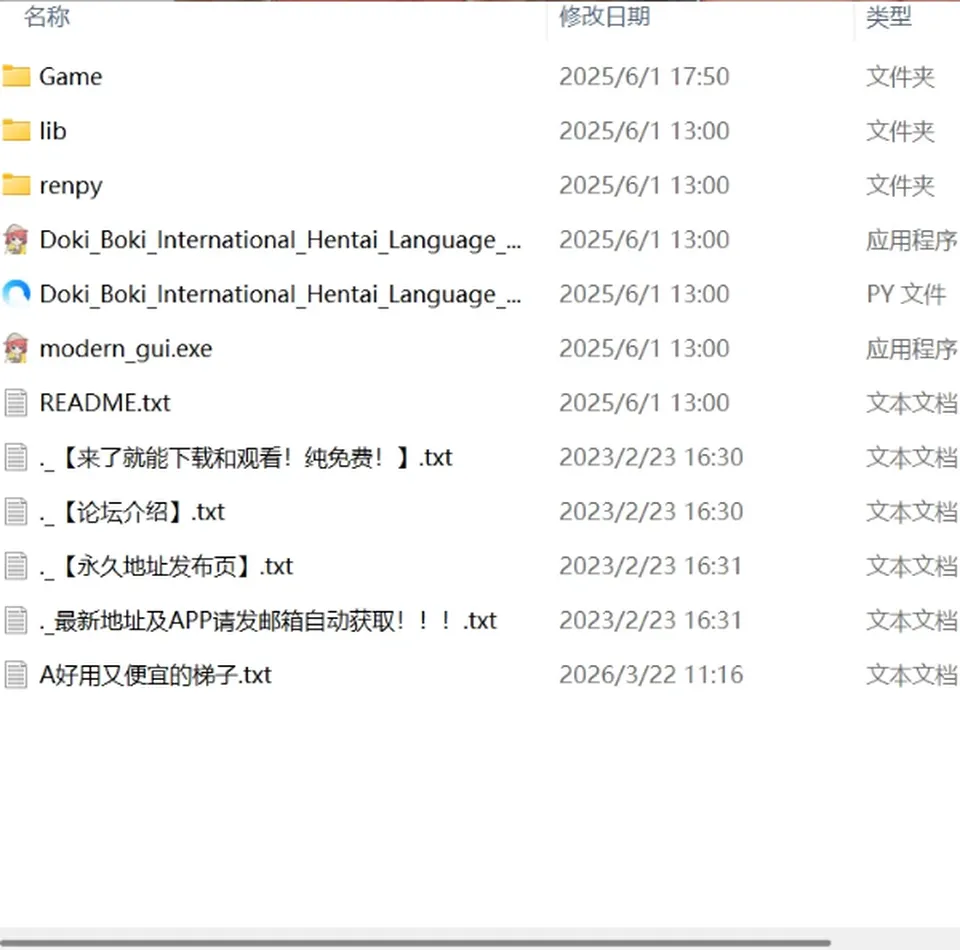Select the Game folder icon
This screenshot has height=950, width=960.
[x=16, y=77]
